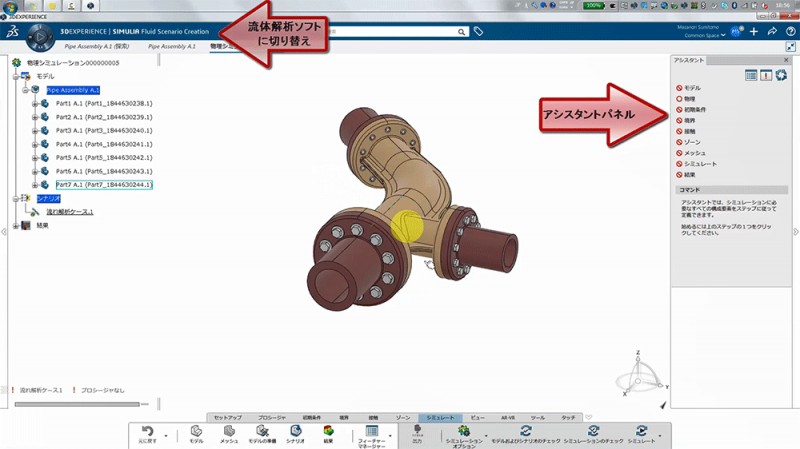Click the メッシュ step in Assistant panel
The width and height of the screenshot is (800, 449).
coord(691,153)
